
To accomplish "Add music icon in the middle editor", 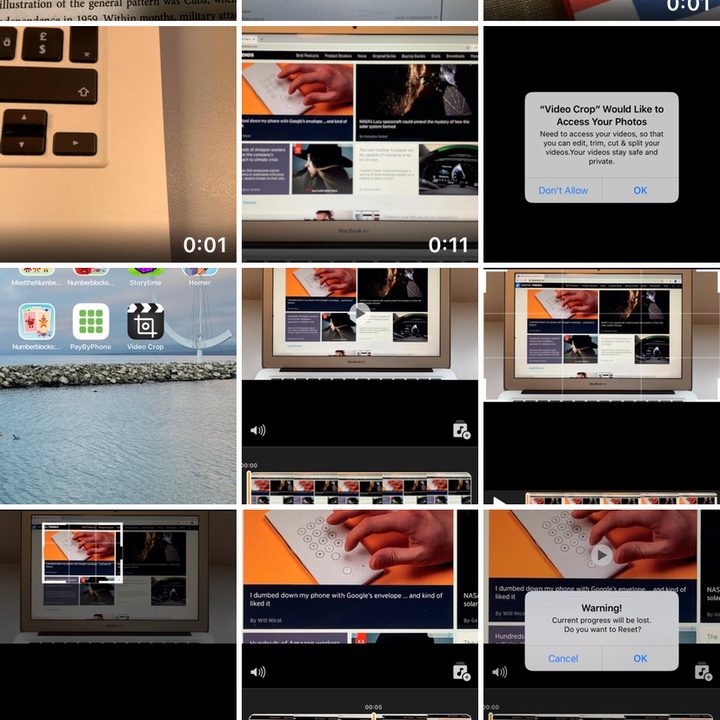I will coord(461,430).
